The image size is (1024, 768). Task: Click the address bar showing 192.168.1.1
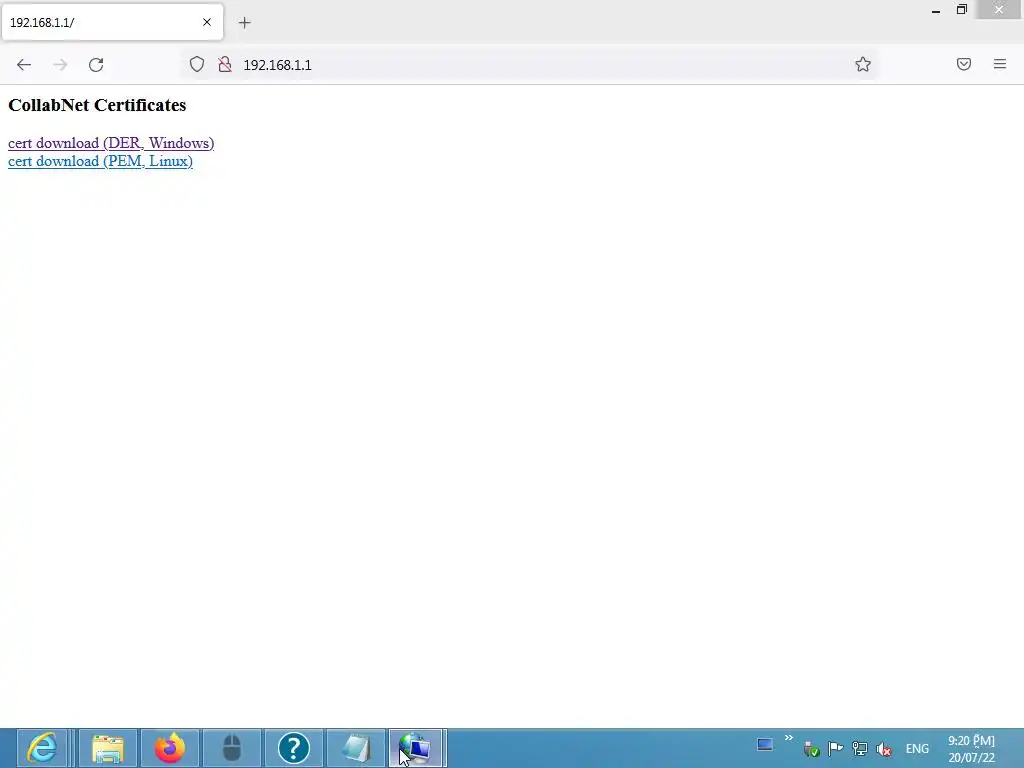(x=529, y=65)
